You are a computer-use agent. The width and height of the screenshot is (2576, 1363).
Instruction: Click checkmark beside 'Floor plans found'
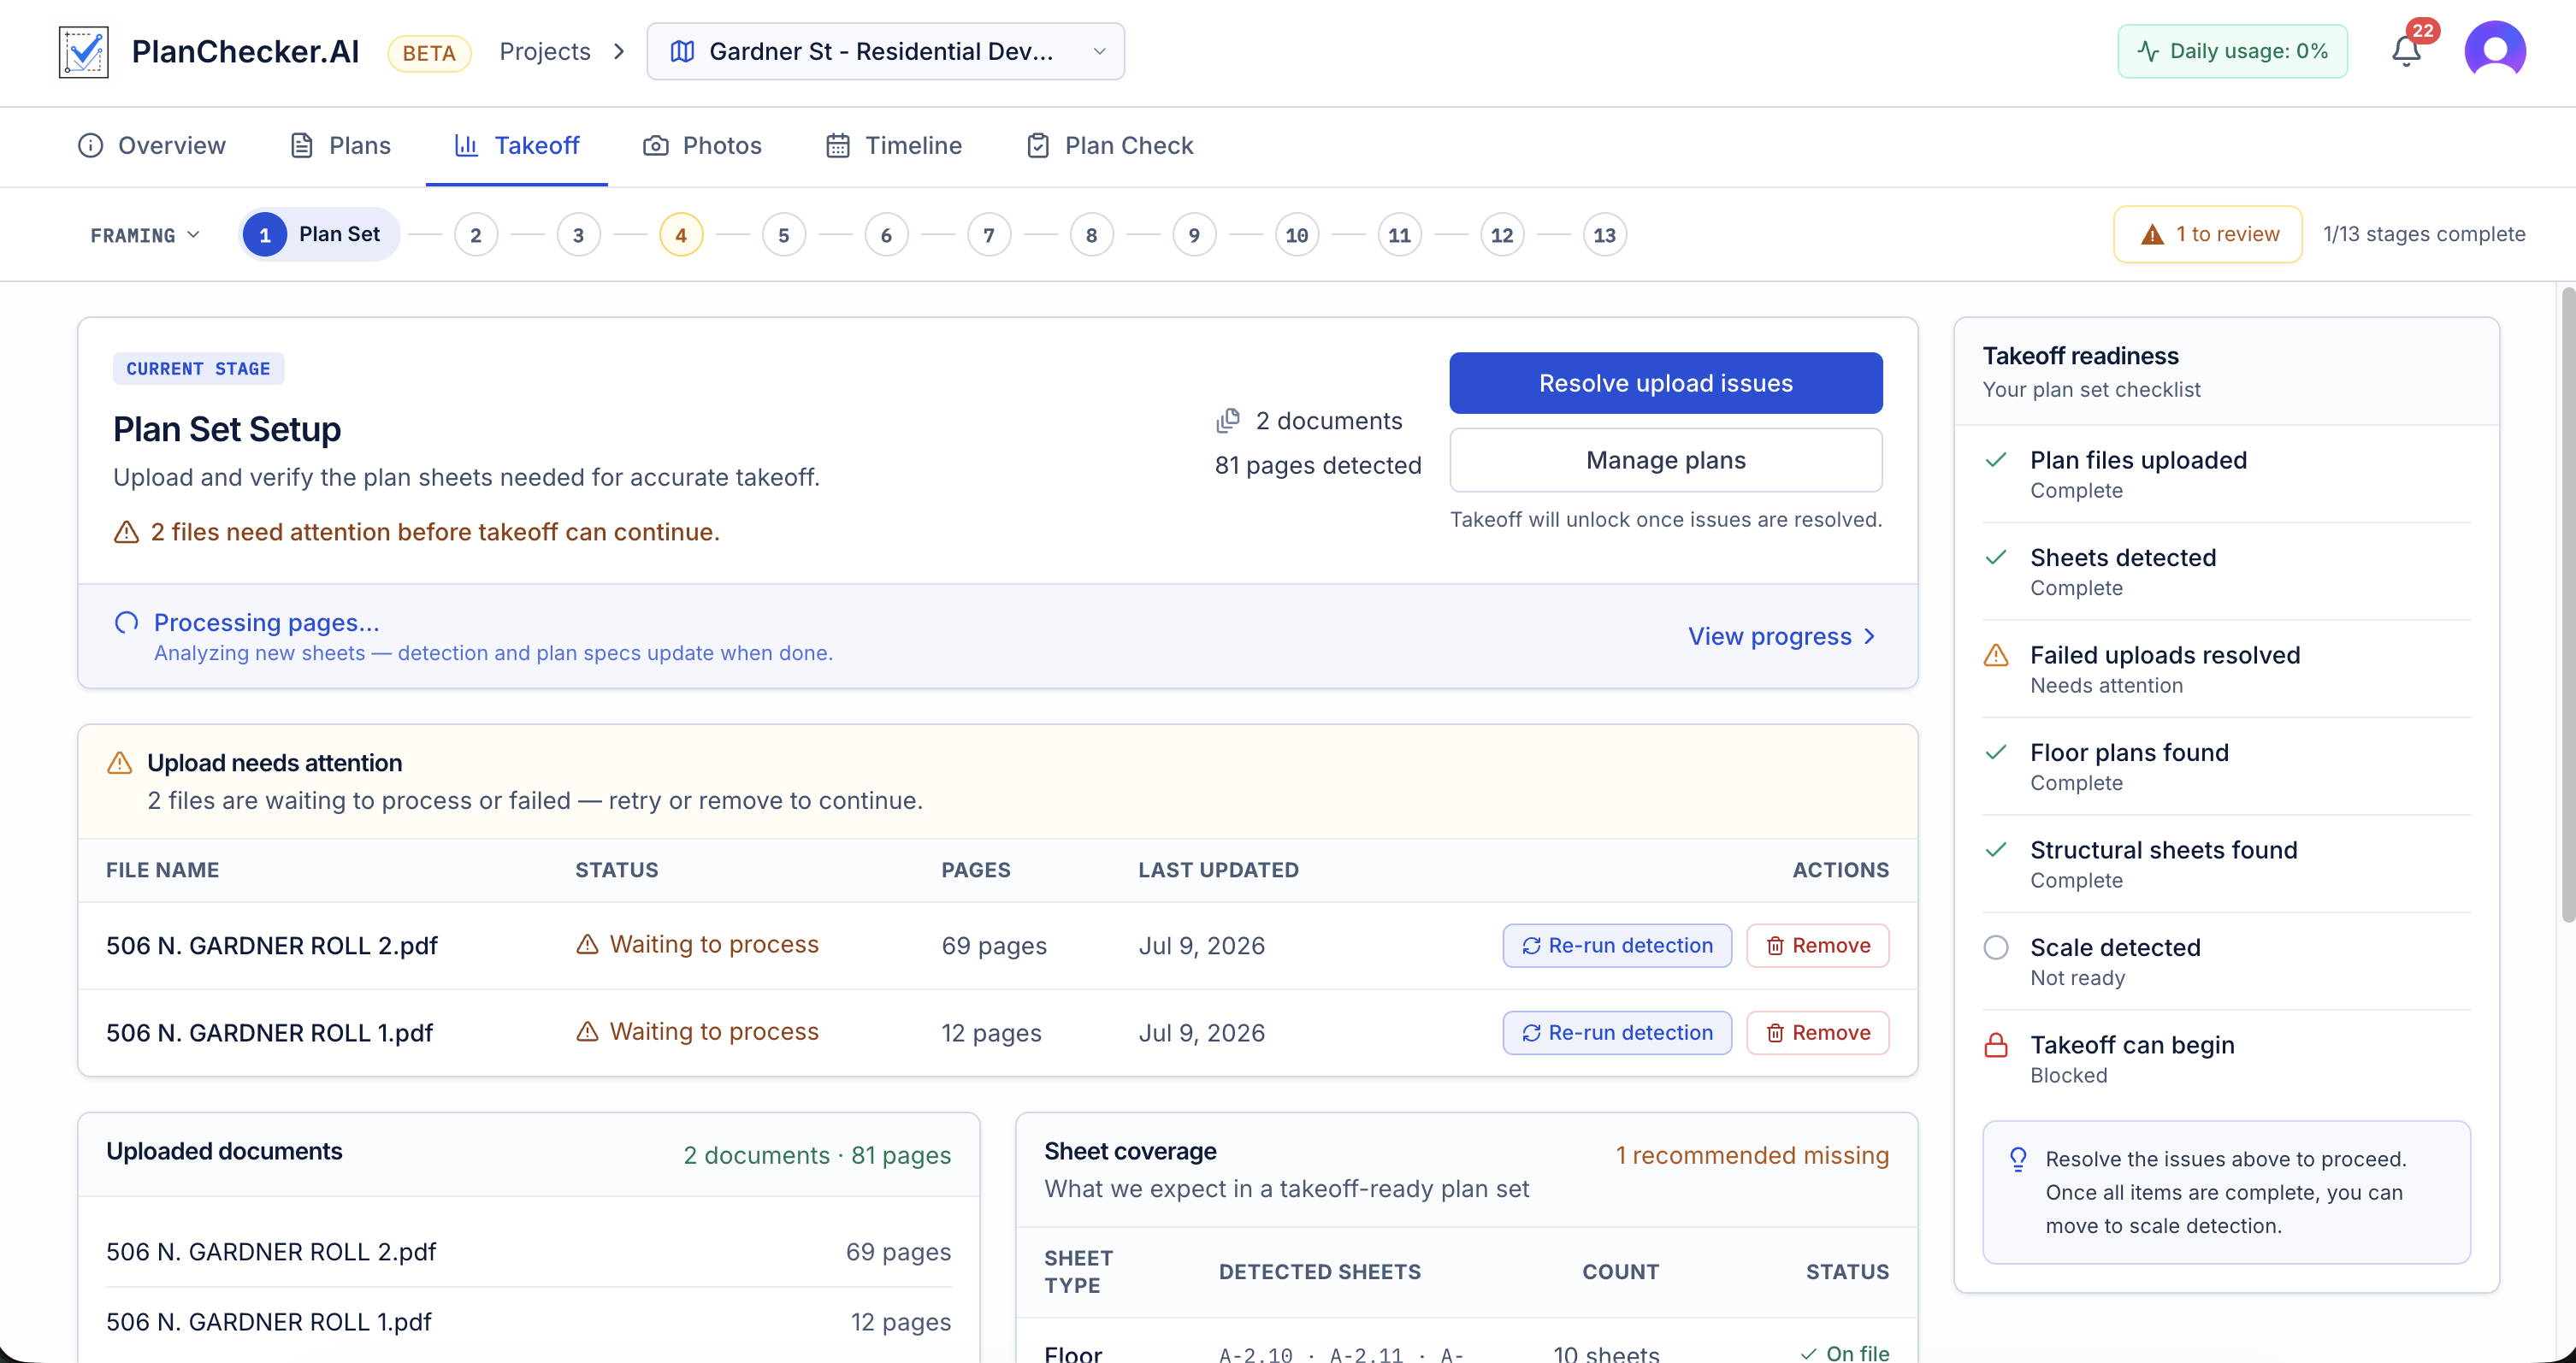pyautogui.click(x=1995, y=752)
